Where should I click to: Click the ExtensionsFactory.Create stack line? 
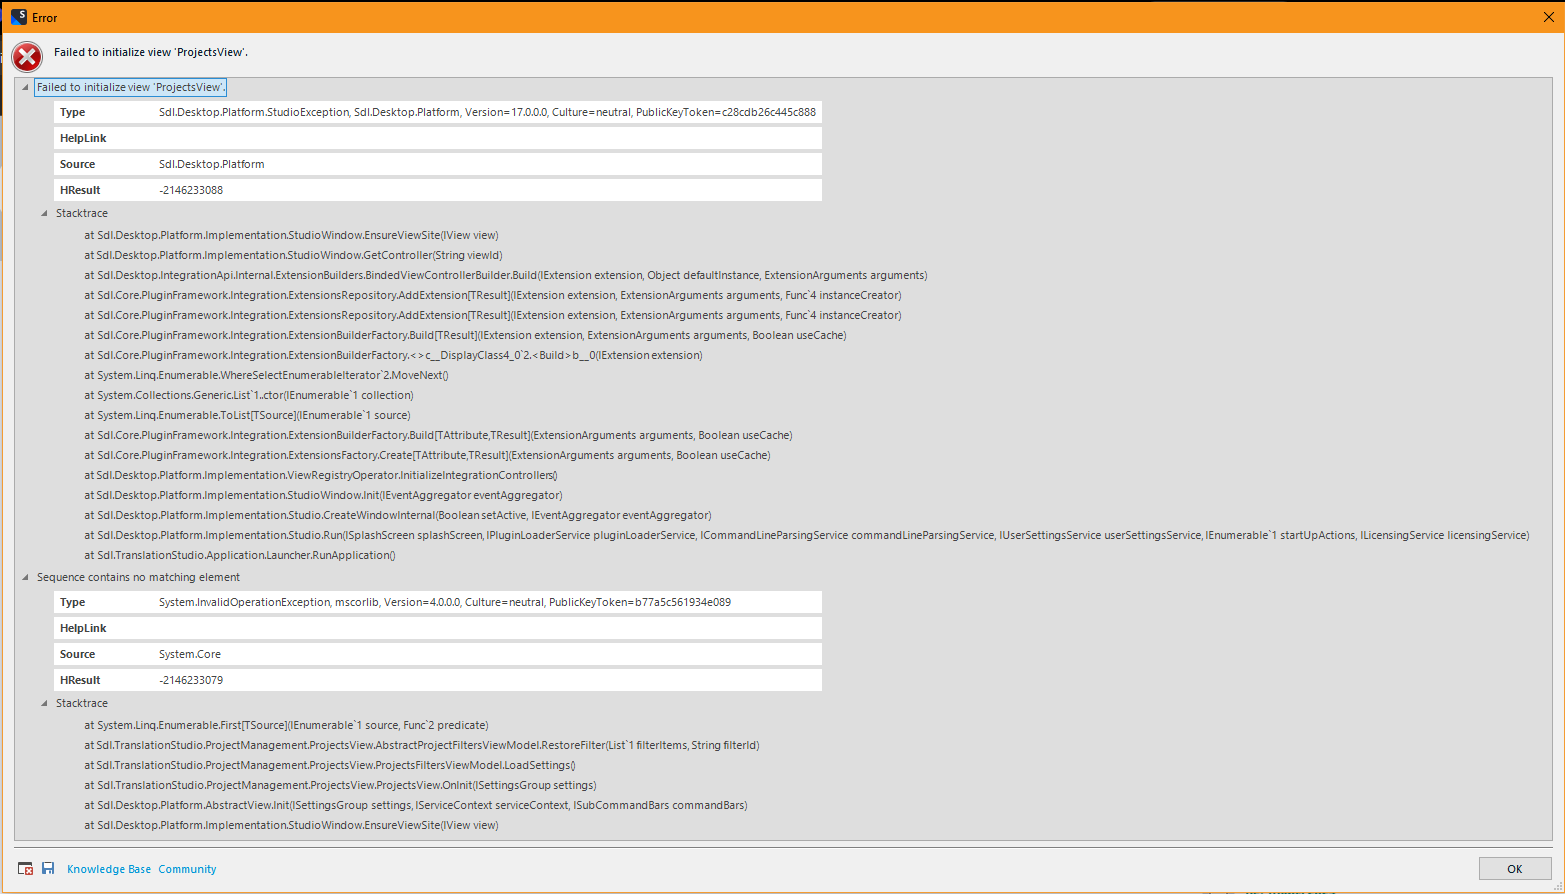click(427, 455)
